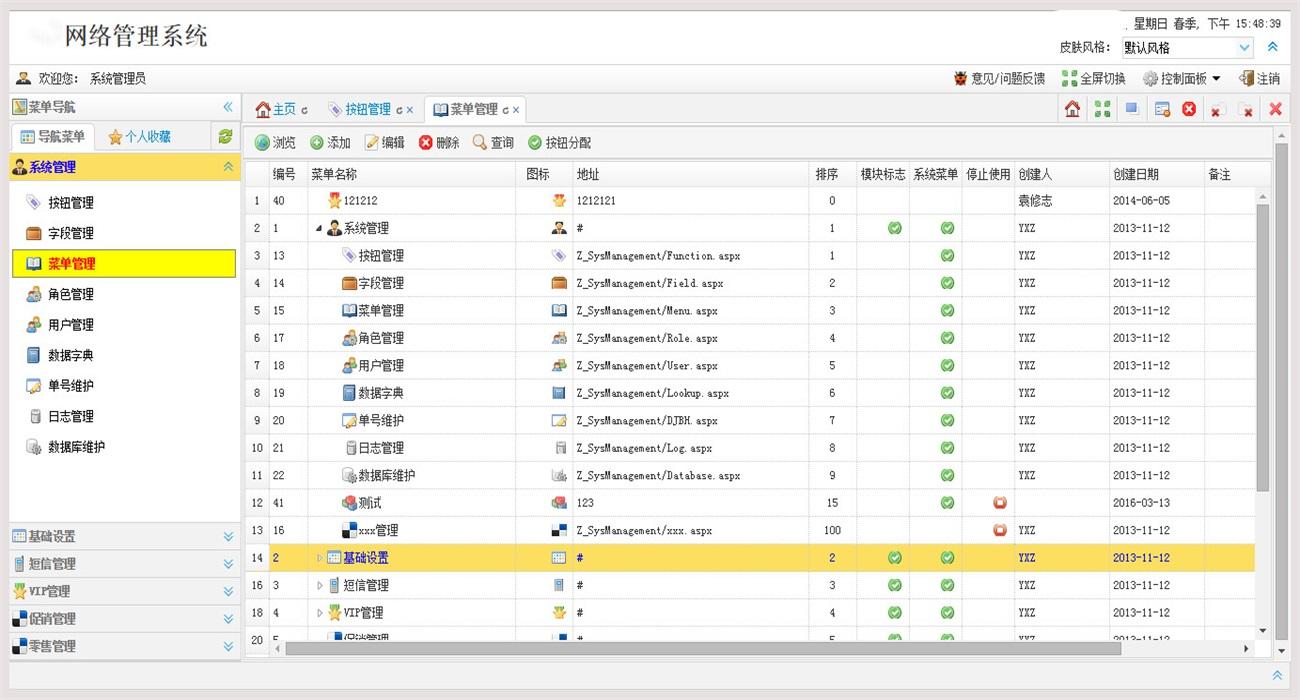Expand the 短信管理 tree row in grid
This screenshot has height=700, width=1300.
[320, 586]
